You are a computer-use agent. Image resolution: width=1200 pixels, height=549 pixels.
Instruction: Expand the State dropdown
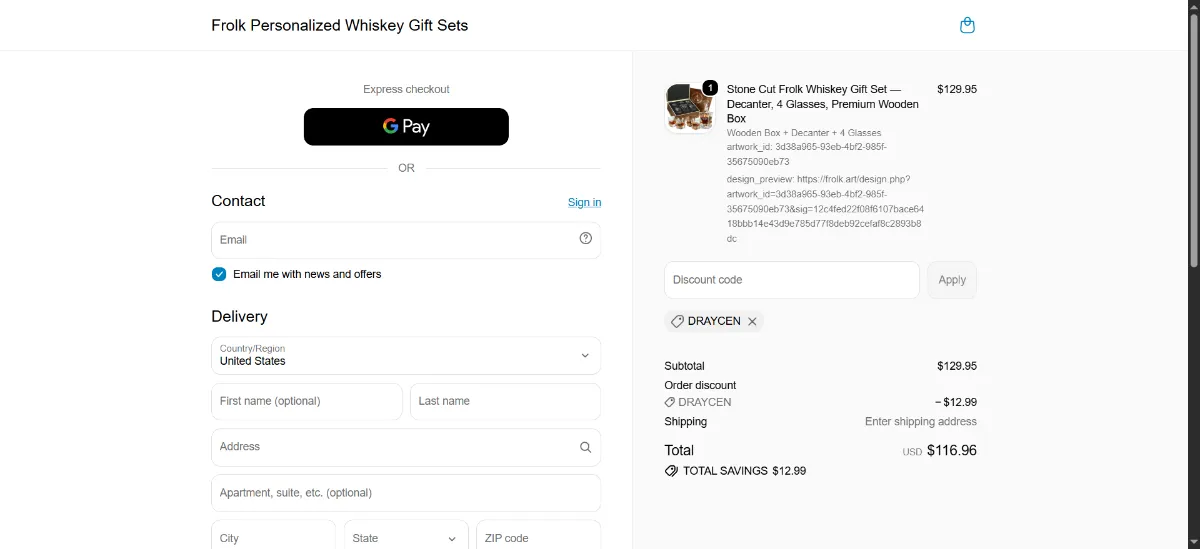tap(406, 538)
